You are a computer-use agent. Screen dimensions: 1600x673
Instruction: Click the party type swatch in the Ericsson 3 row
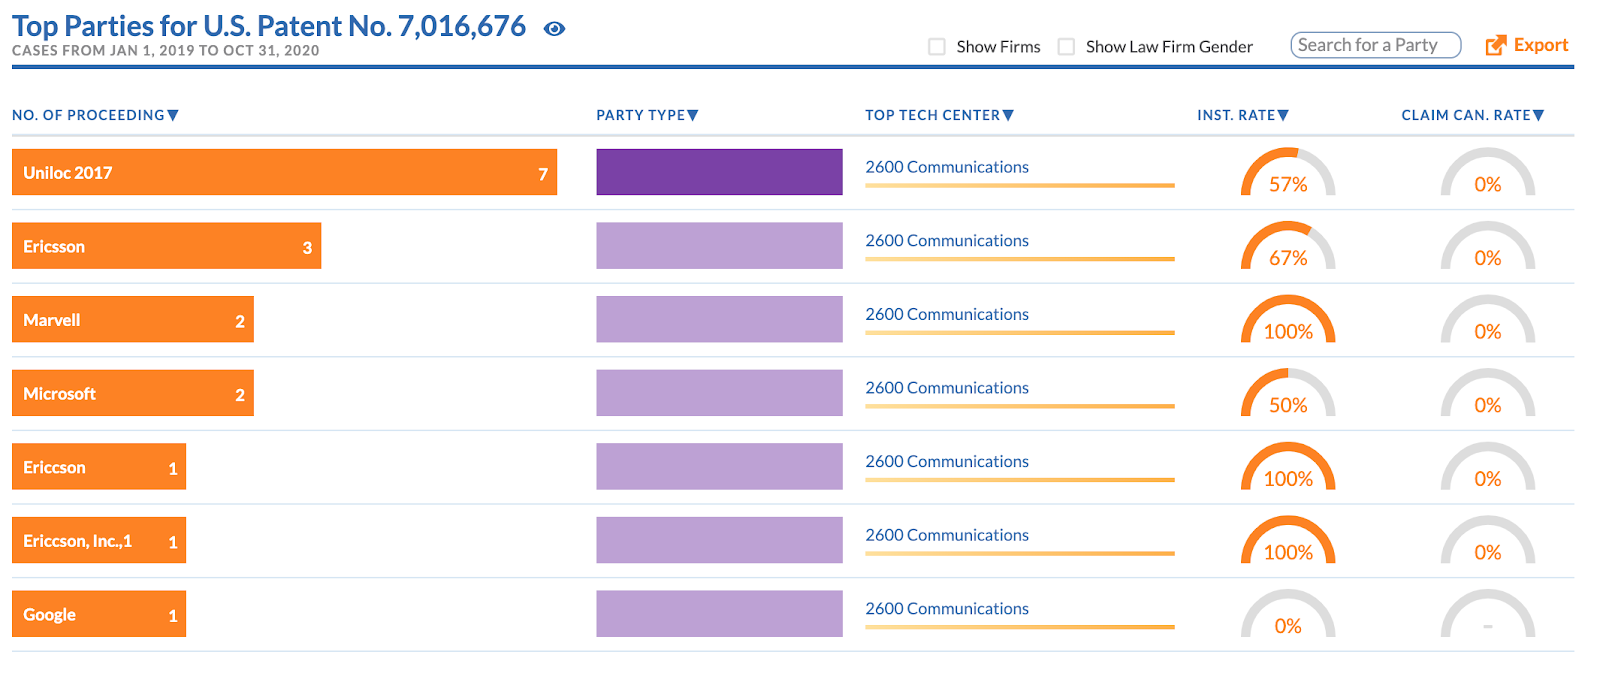[x=719, y=246]
